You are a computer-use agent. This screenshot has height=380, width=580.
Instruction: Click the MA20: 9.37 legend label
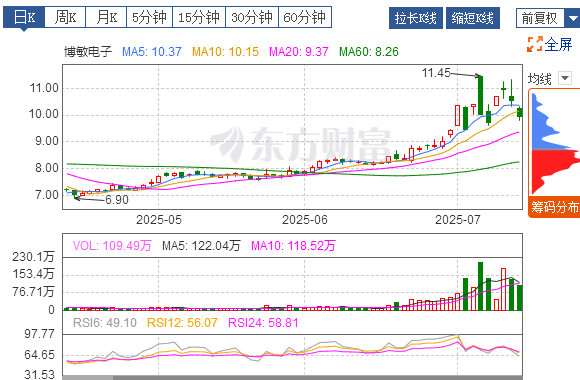click(x=299, y=51)
